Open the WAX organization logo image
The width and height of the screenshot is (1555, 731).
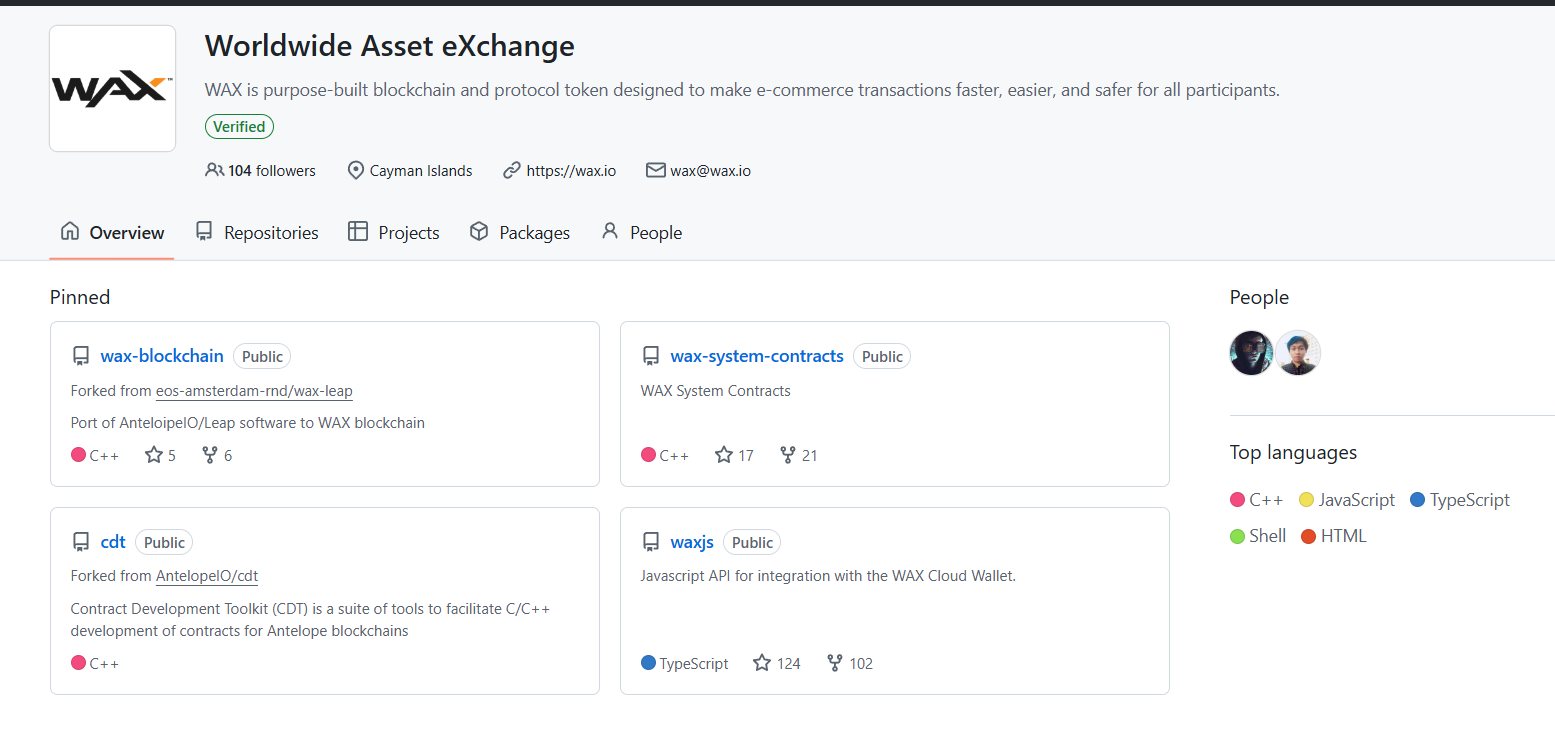coord(113,89)
